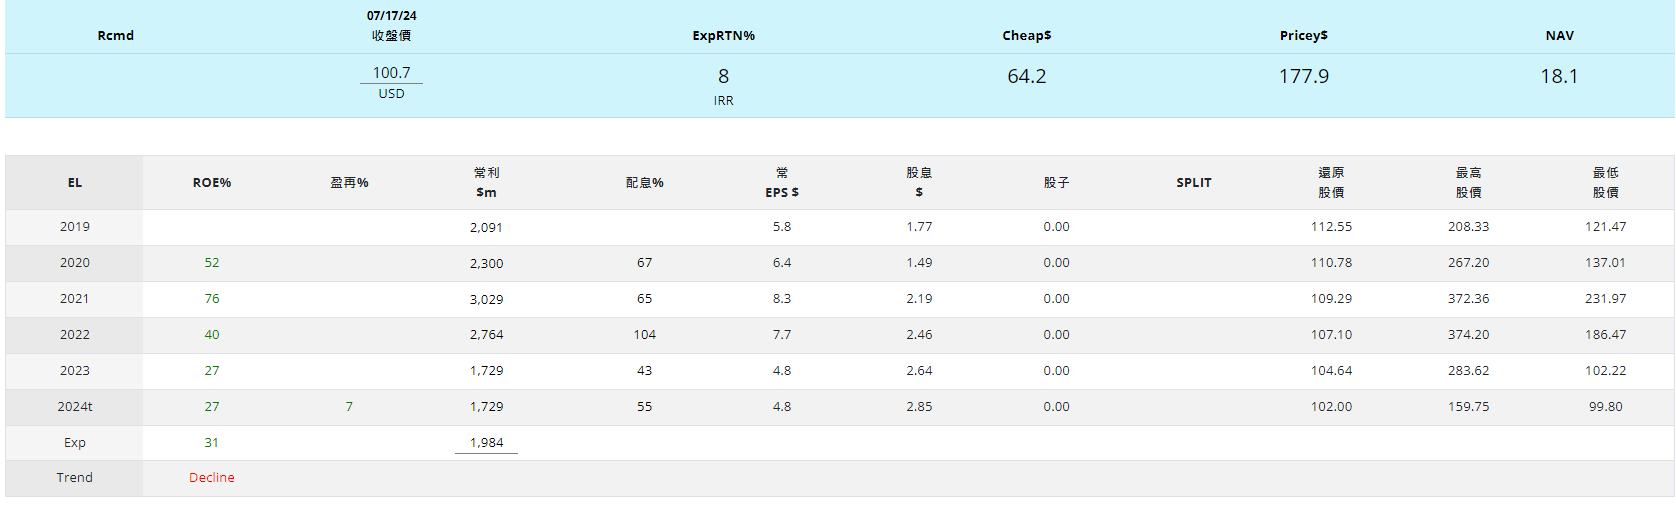Click ROE value 52 for 2020
Image resolution: width=1676 pixels, height=506 pixels.
click(212, 263)
